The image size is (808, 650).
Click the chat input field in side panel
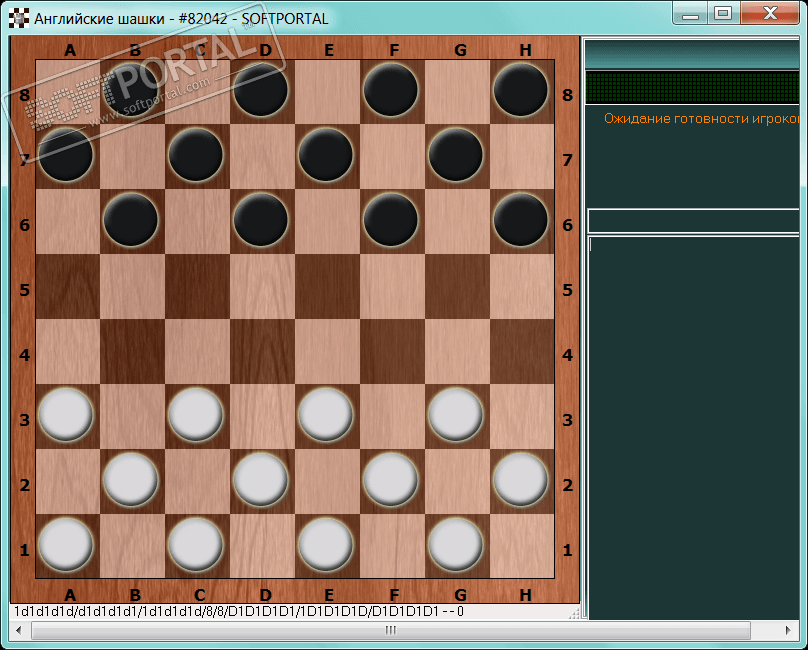694,221
